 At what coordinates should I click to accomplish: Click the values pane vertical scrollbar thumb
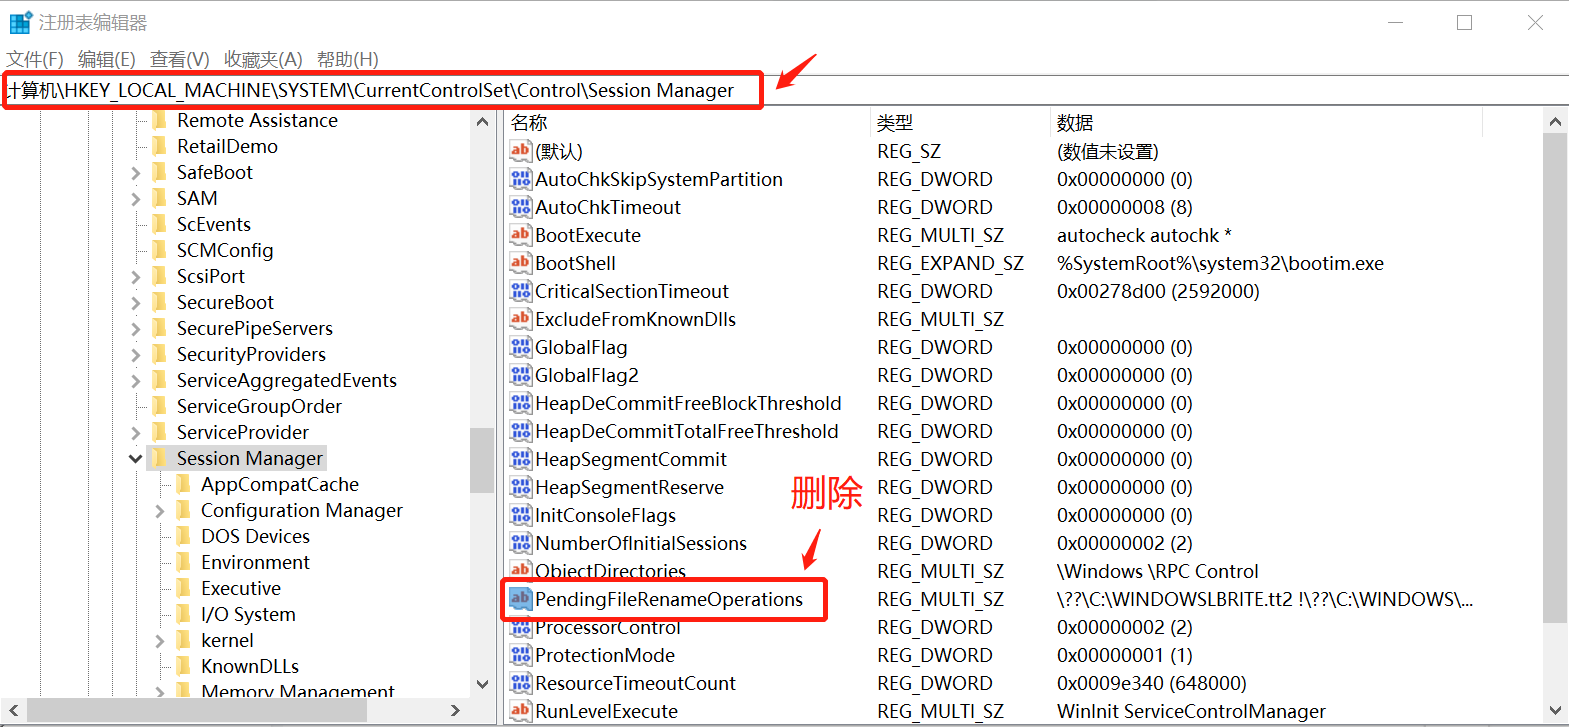[x=1554, y=378]
